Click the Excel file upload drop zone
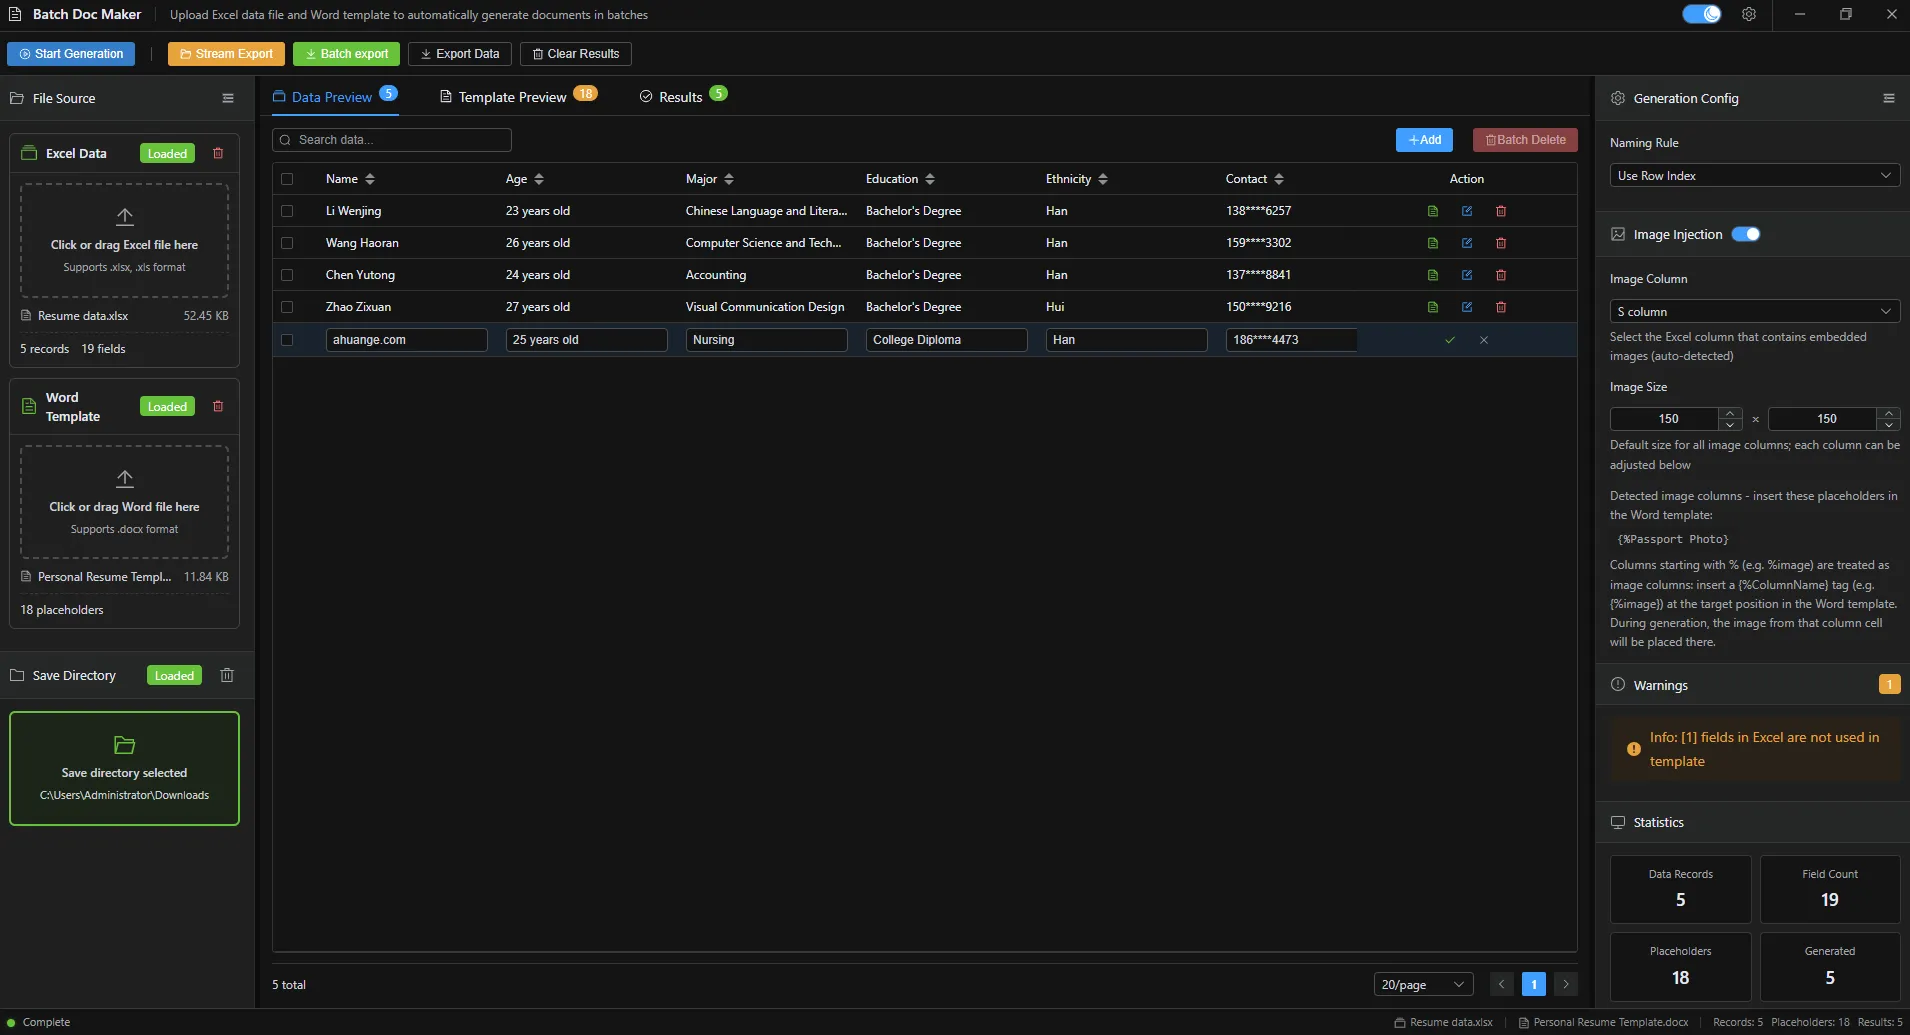Screen dimensions: 1910x1035 coord(124,240)
